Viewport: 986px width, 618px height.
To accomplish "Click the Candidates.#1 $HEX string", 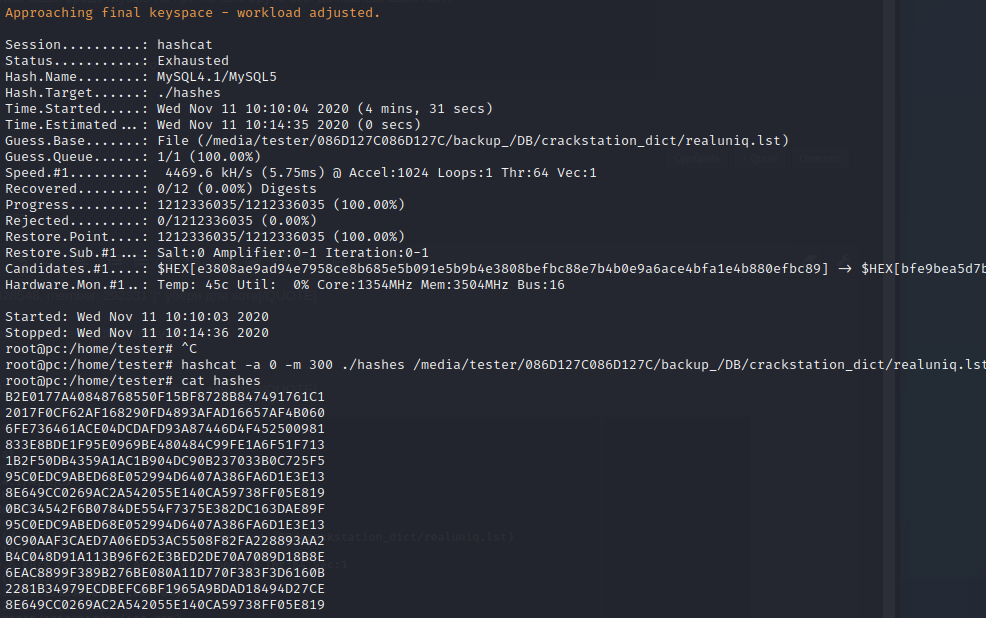I will (x=492, y=269).
